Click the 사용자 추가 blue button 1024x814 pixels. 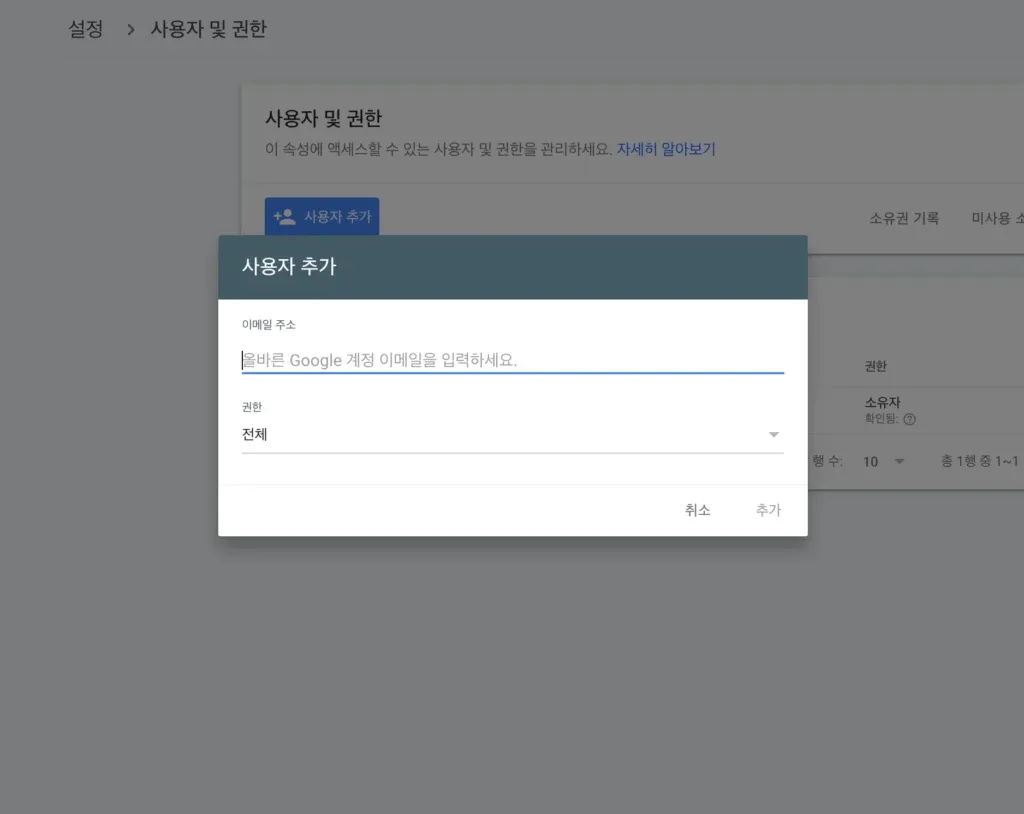[x=321, y=216]
